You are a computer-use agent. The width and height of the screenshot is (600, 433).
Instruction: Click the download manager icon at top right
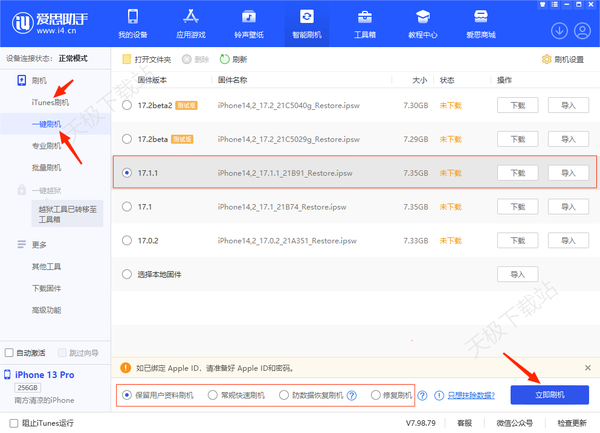560,30
